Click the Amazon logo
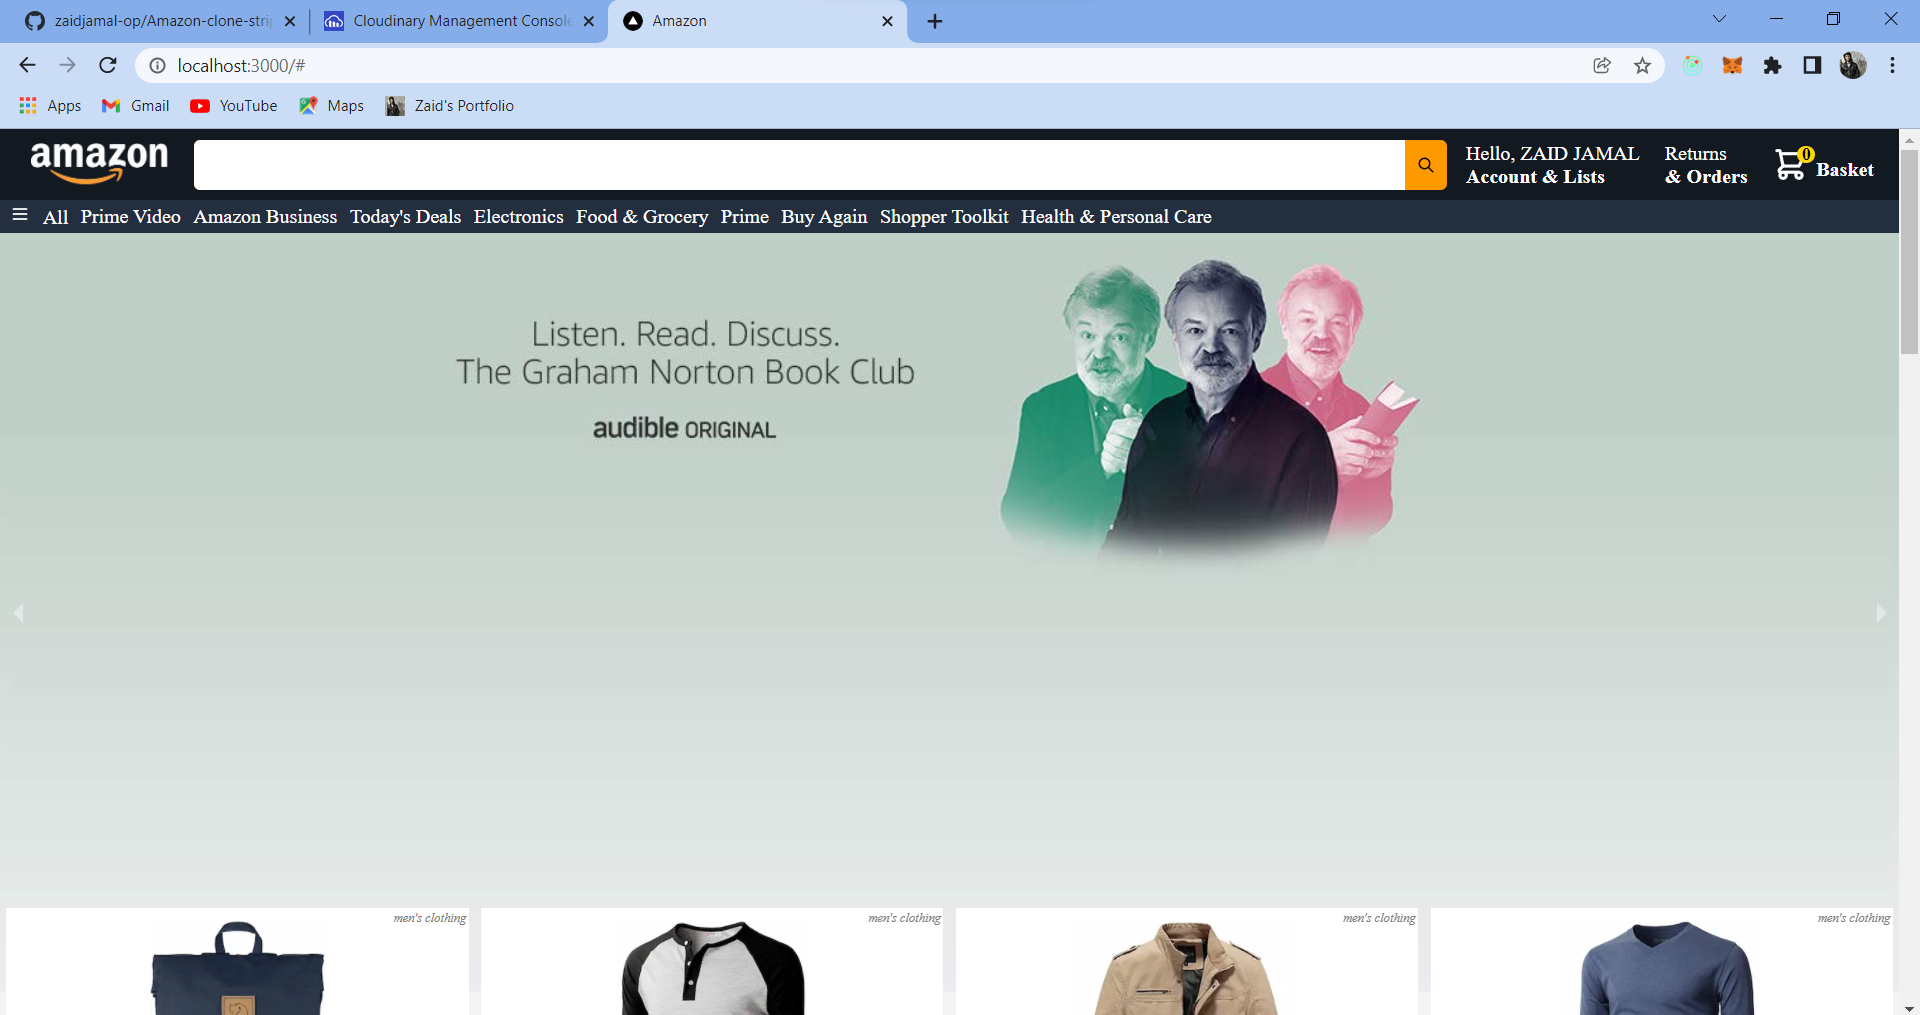The image size is (1920, 1015). click(x=99, y=162)
